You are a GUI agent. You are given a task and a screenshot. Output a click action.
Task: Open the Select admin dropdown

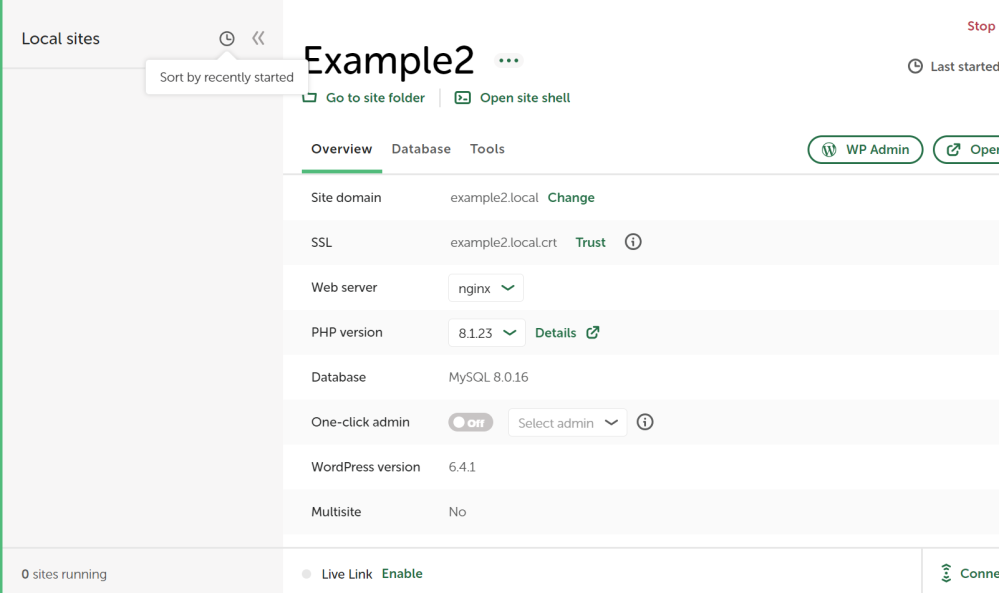567,423
